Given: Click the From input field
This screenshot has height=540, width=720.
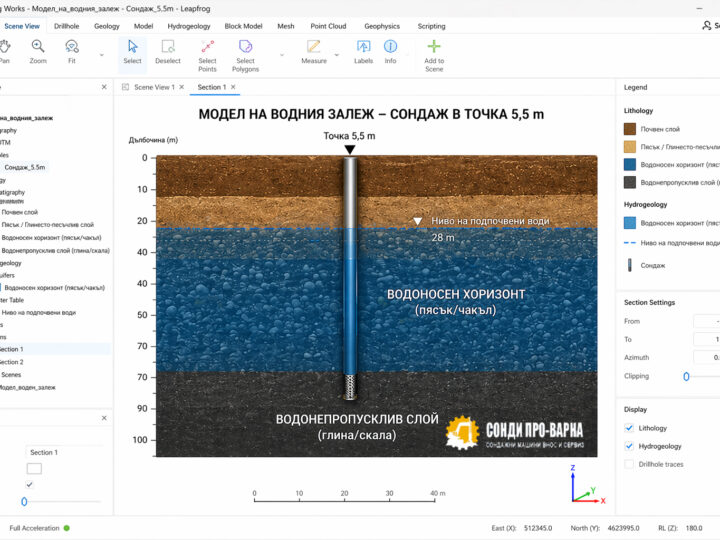Looking at the screenshot, I should [706, 321].
